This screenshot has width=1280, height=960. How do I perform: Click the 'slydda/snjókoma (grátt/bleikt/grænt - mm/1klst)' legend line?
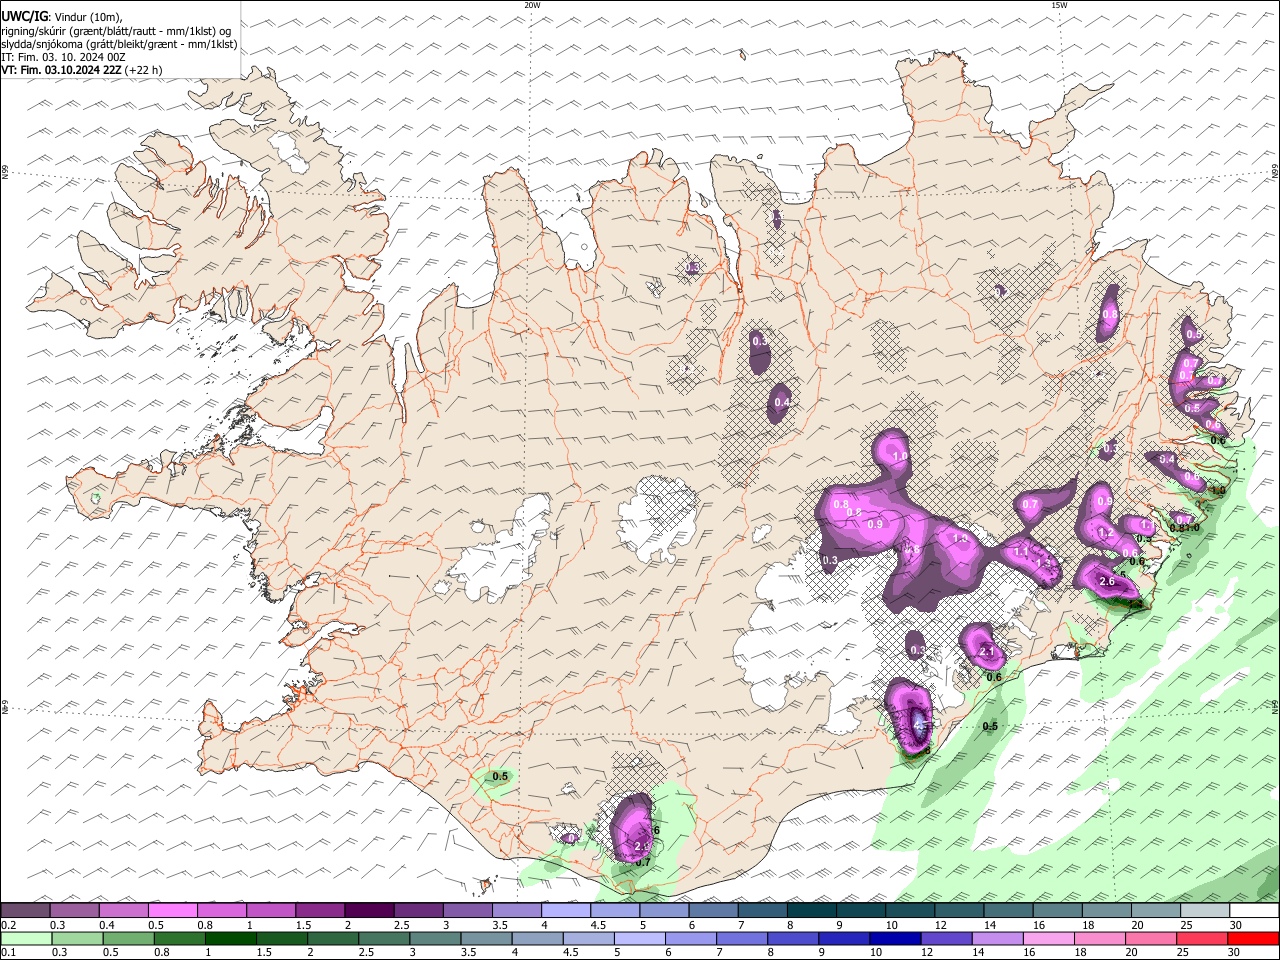[x=119, y=44]
